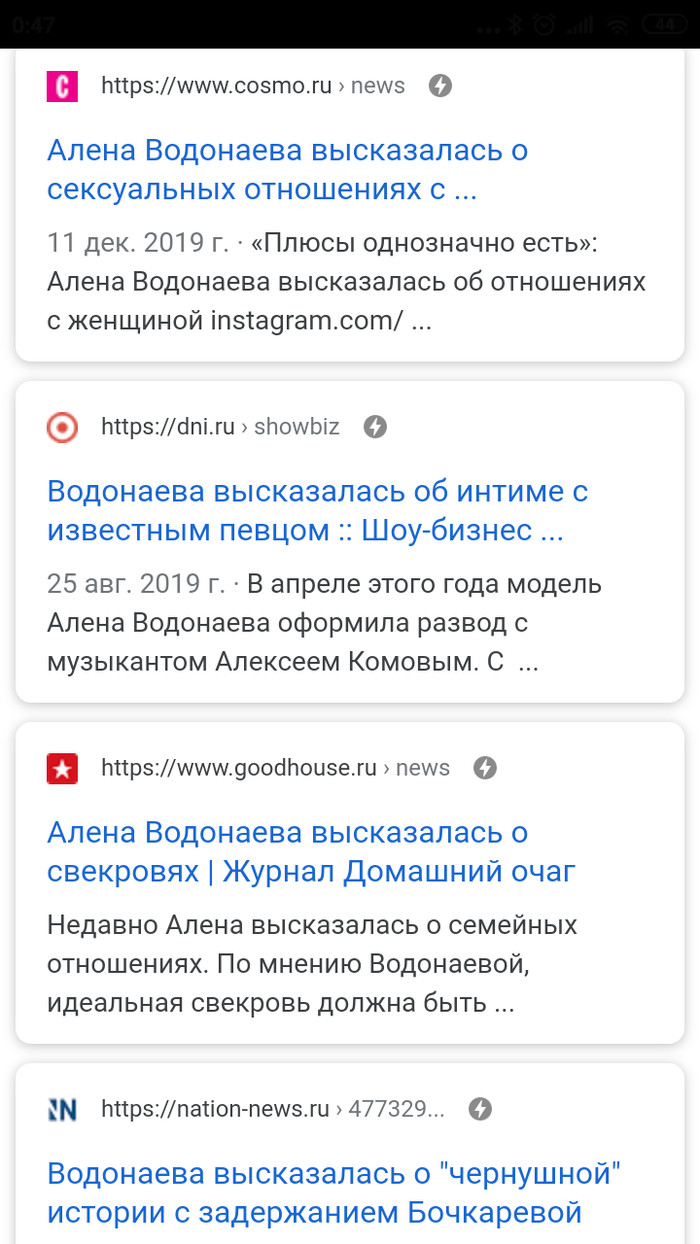
Task: Open dni.ru headline about известным певцом
Action: (317, 511)
